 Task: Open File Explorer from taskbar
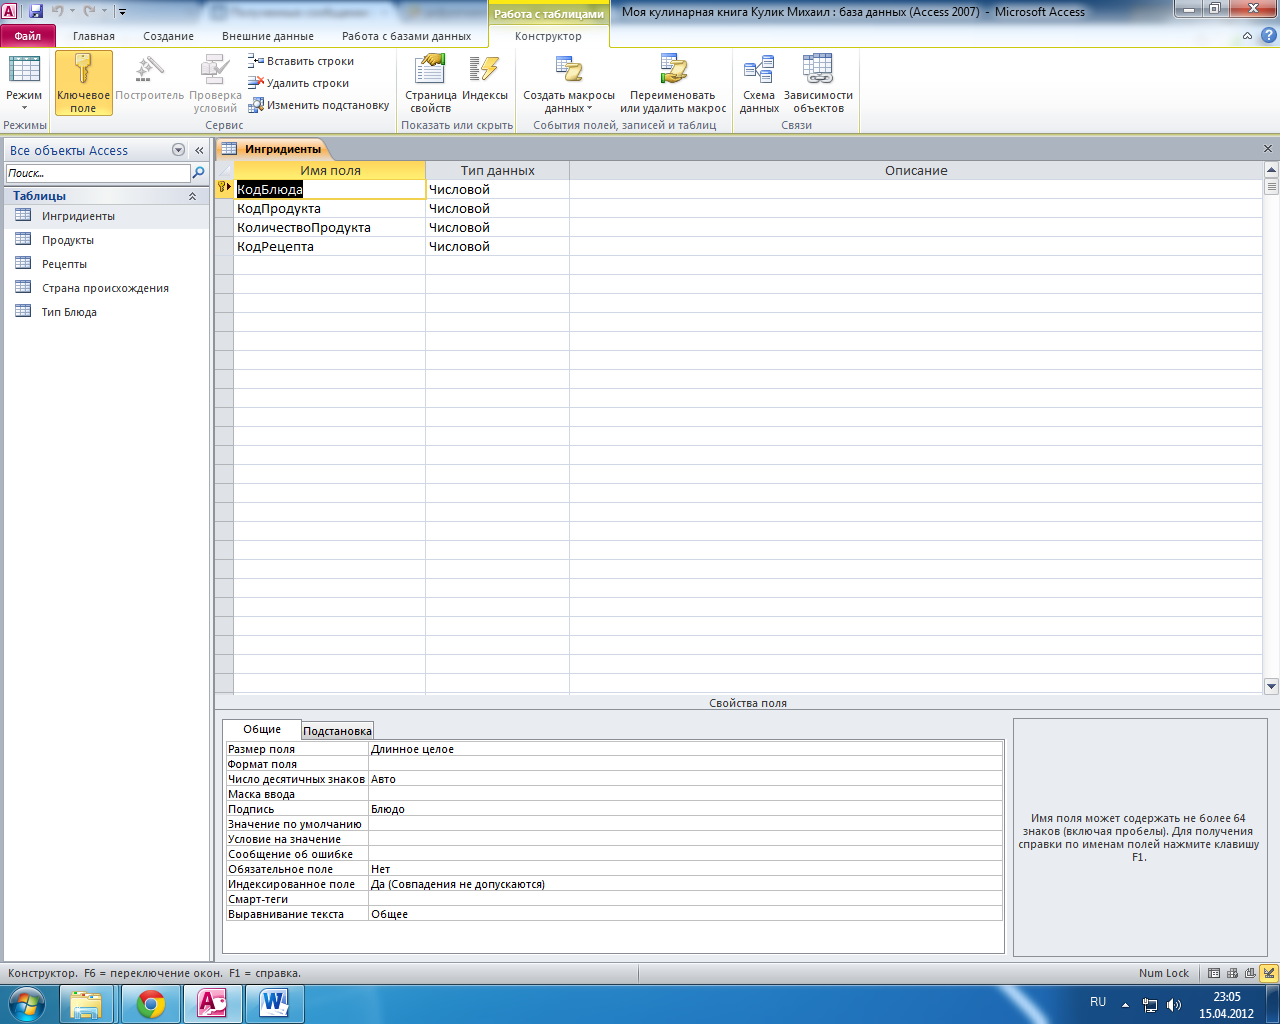point(88,1003)
